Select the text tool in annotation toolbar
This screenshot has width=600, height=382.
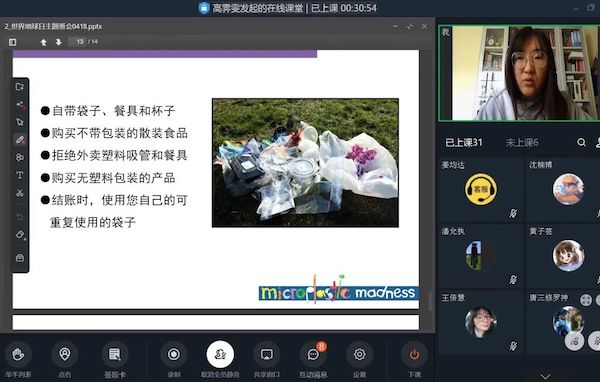[x=20, y=175]
